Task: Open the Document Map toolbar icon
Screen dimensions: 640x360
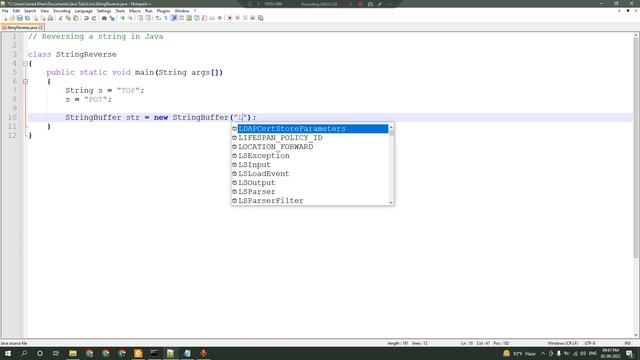Action: point(189,18)
